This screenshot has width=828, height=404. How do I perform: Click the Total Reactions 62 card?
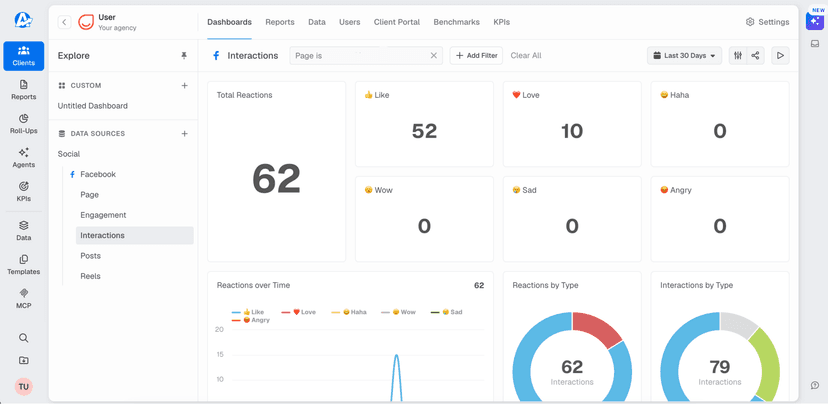pos(277,172)
